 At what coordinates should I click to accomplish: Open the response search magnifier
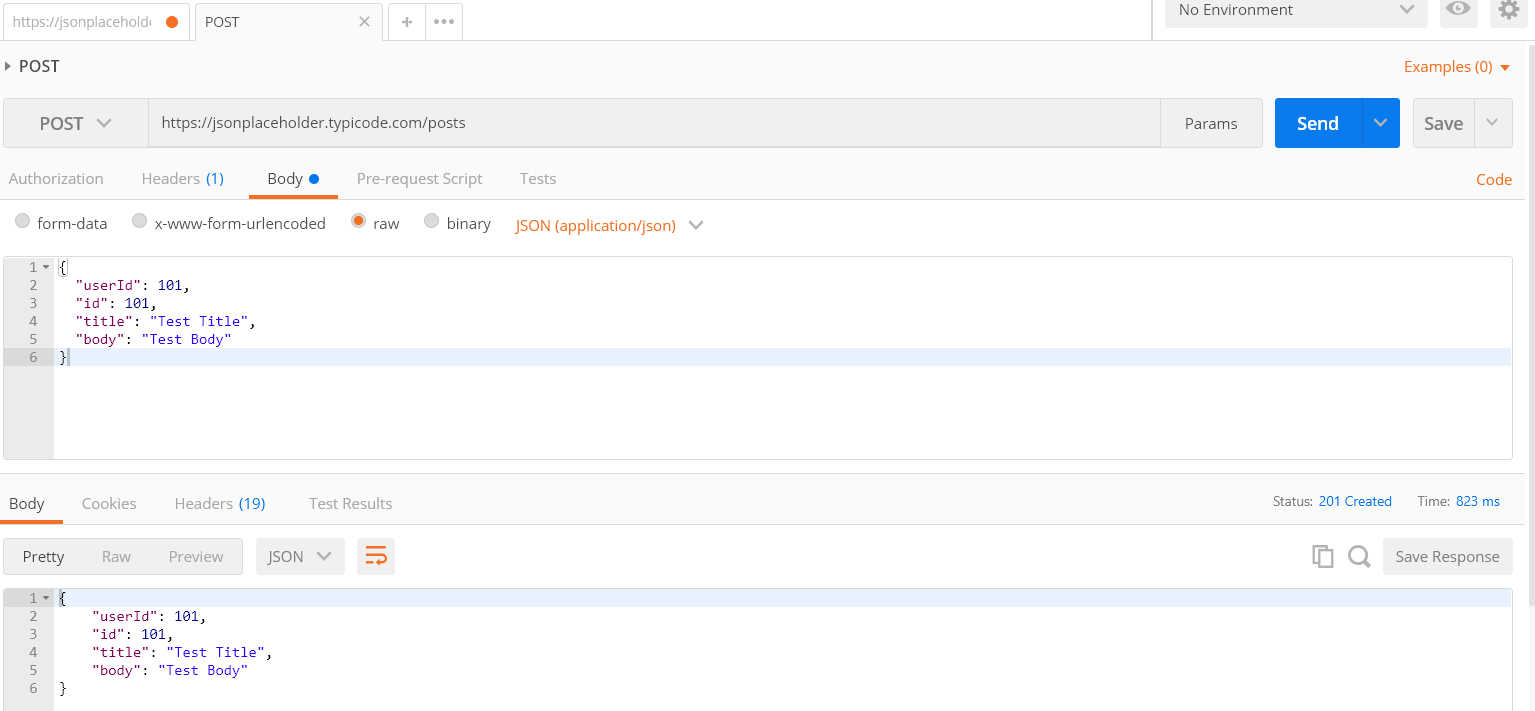pyautogui.click(x=1358, y=556)
